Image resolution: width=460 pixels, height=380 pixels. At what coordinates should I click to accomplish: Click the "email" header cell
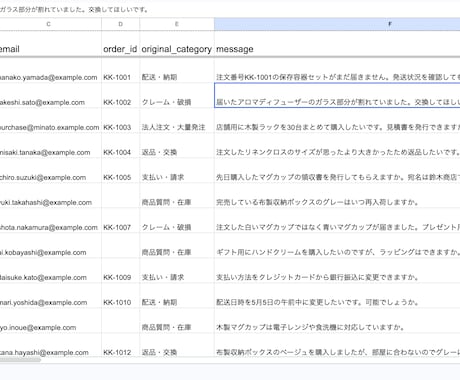pyautogui.click(x=51, y=44)
